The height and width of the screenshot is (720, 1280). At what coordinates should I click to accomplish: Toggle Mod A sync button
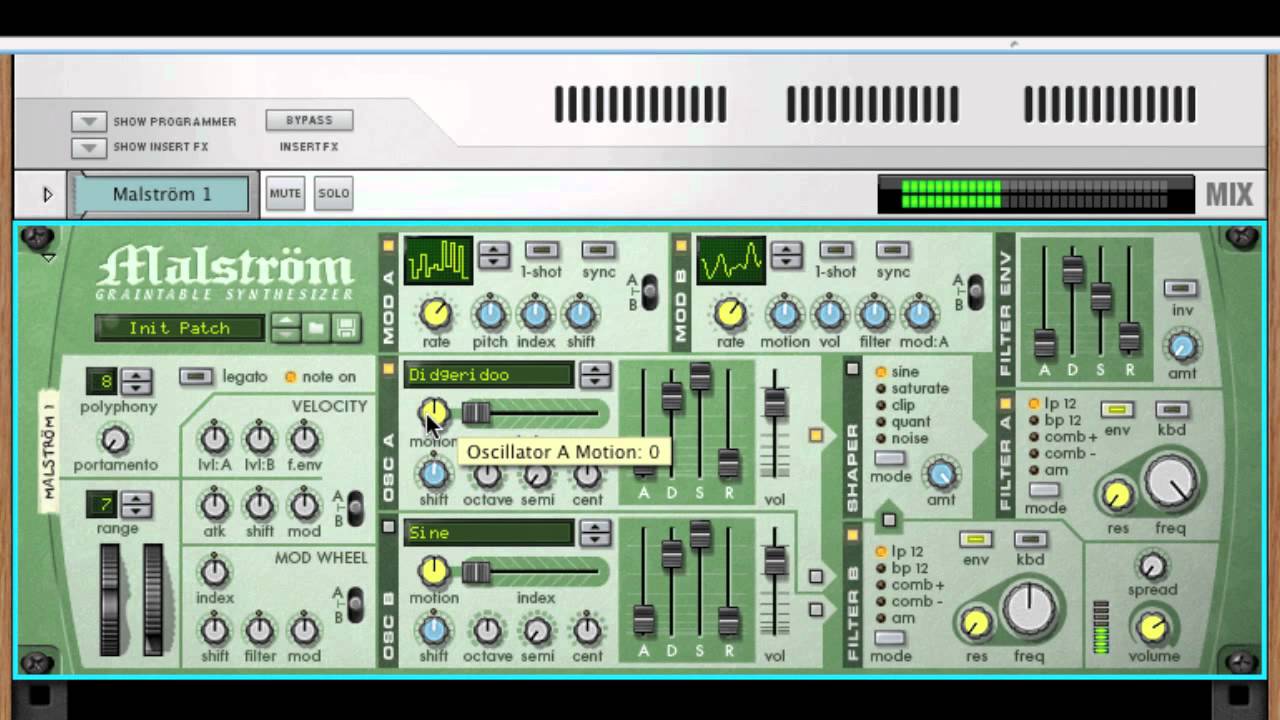(x=598, y=250)
